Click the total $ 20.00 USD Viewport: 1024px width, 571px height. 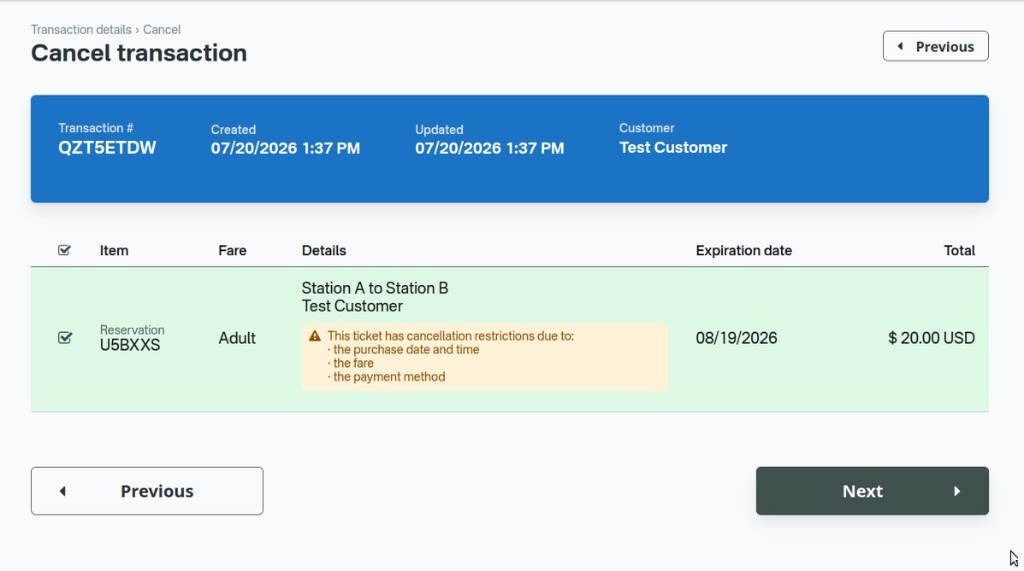tap(931, 338)
